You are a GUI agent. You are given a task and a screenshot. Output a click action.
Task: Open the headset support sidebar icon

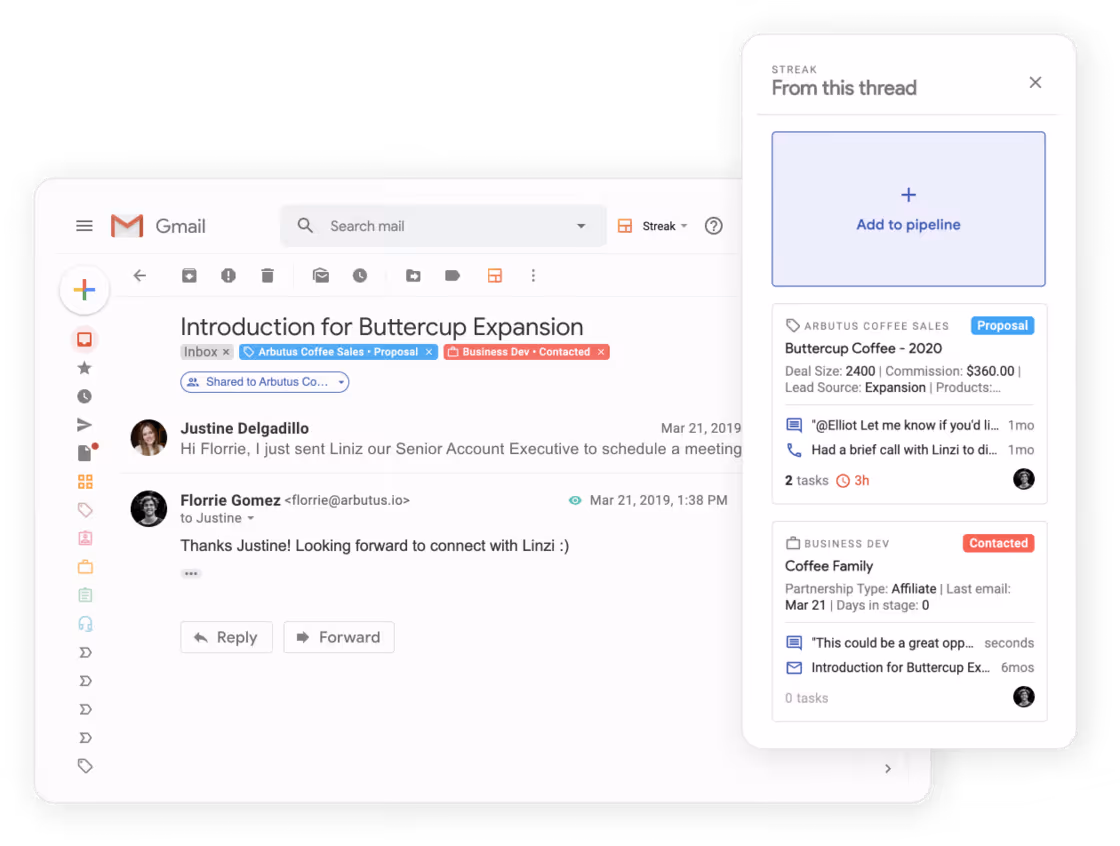[x=85, y=624]
